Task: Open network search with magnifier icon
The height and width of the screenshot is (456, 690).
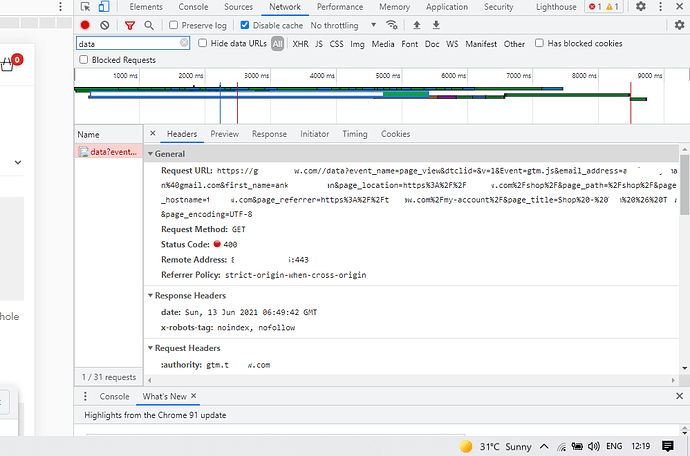Action: tap(149, 26)
